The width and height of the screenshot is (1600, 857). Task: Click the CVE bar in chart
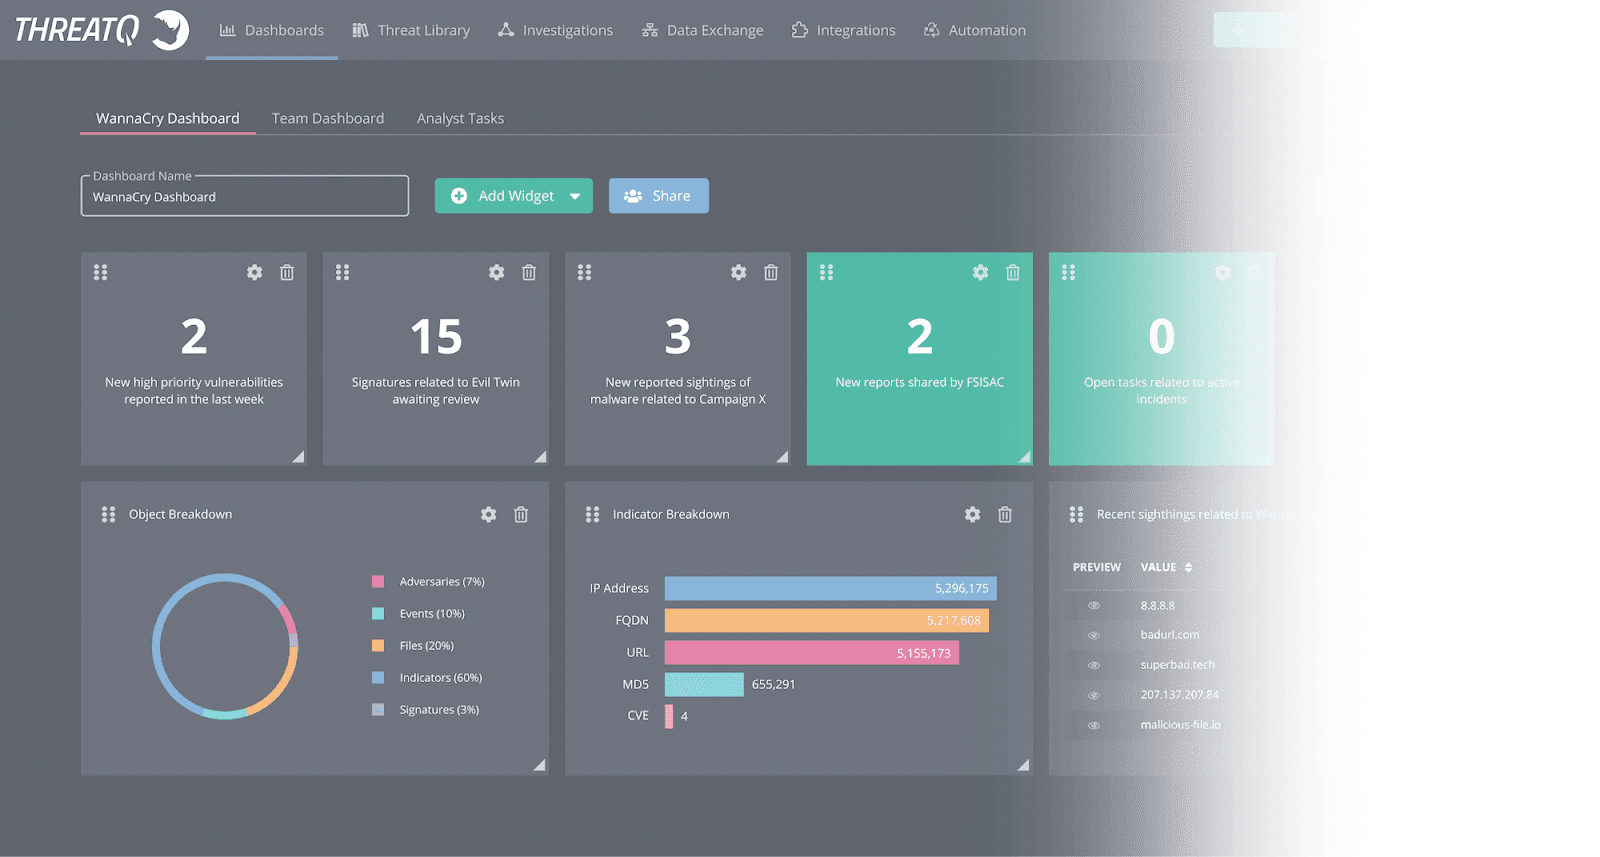[x=669, y=716]
